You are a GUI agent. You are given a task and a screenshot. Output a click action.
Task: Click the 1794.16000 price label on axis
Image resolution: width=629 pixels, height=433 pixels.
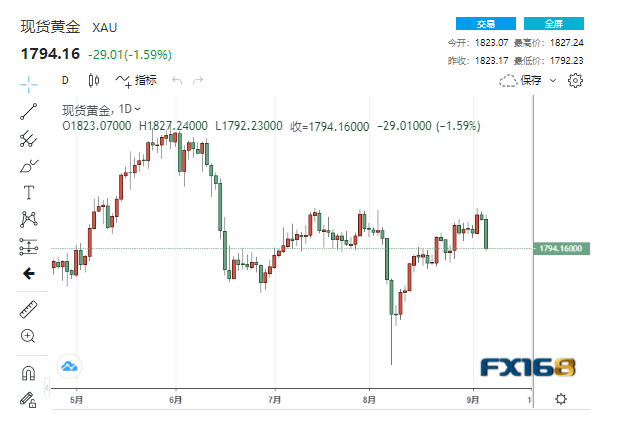[561, 248]
